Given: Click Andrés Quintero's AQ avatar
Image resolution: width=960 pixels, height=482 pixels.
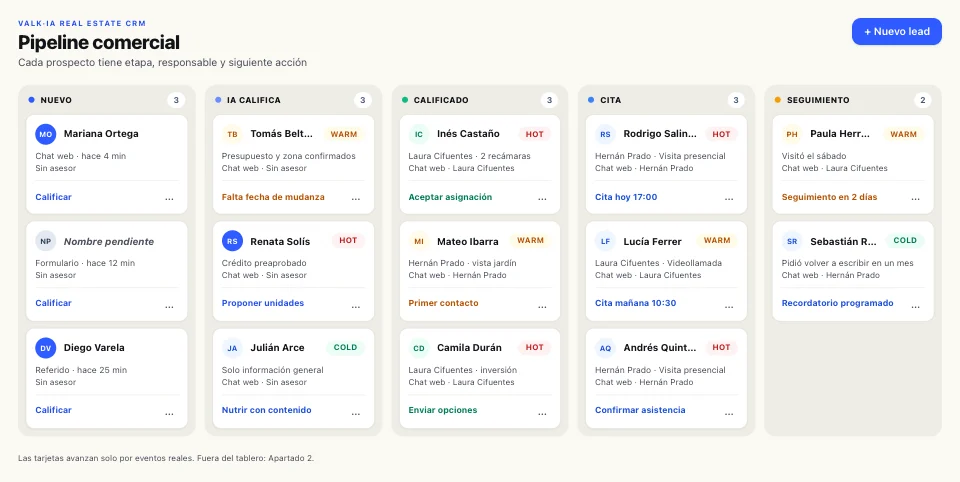Looking at the screenshot, I should coord(606,348).
